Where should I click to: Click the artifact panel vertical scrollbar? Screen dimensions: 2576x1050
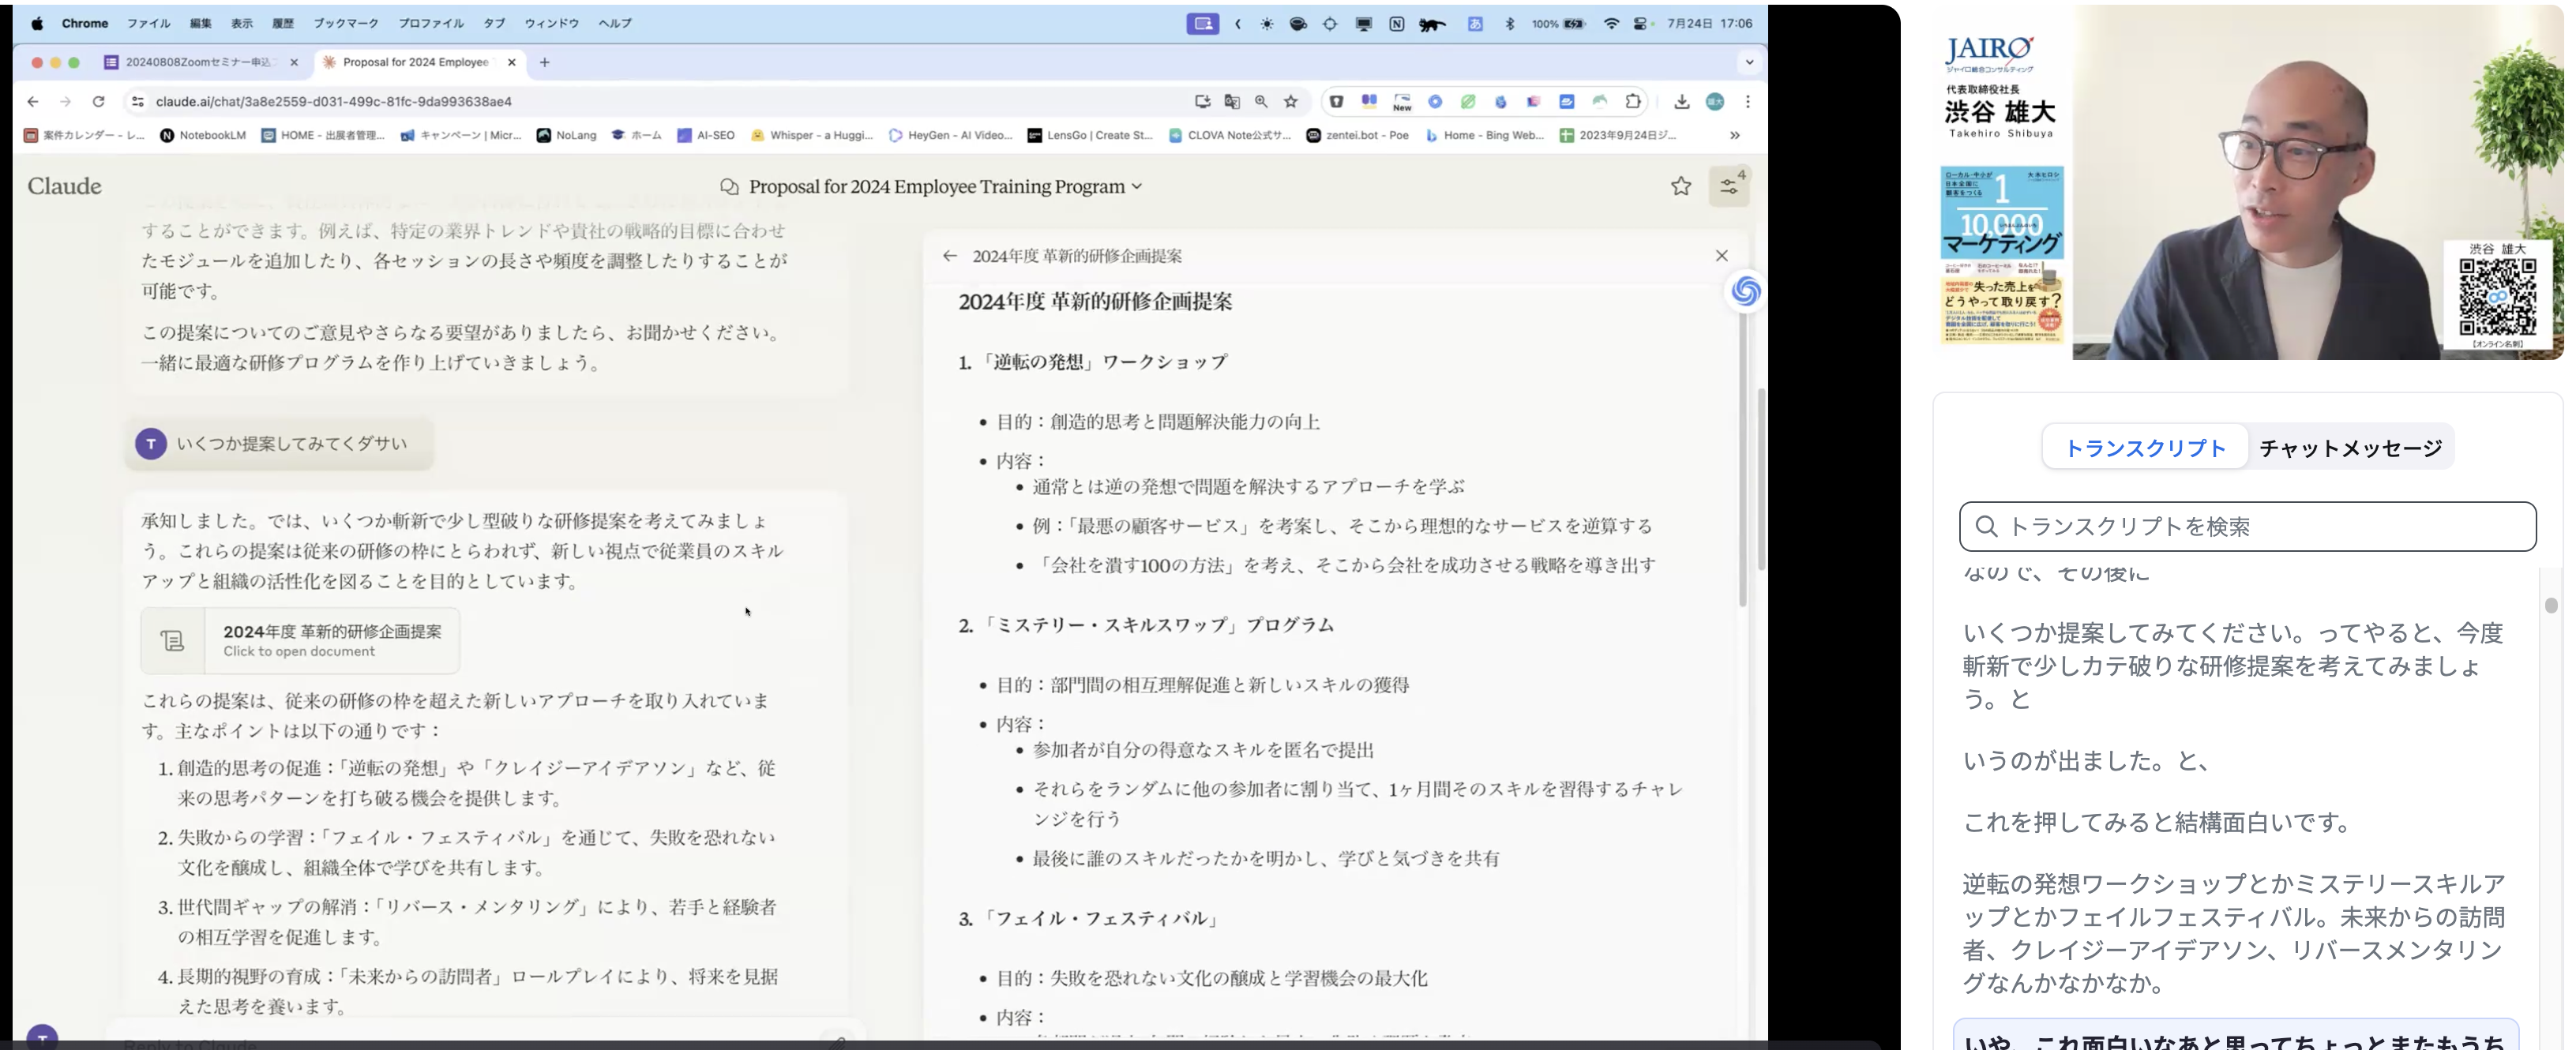coord(1742,460)
